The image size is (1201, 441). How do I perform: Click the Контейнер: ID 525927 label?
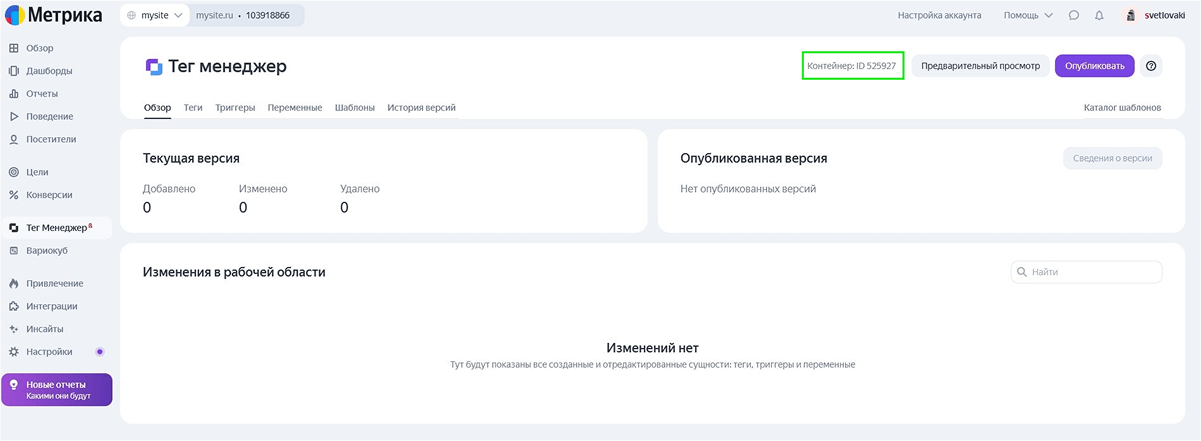852,66
